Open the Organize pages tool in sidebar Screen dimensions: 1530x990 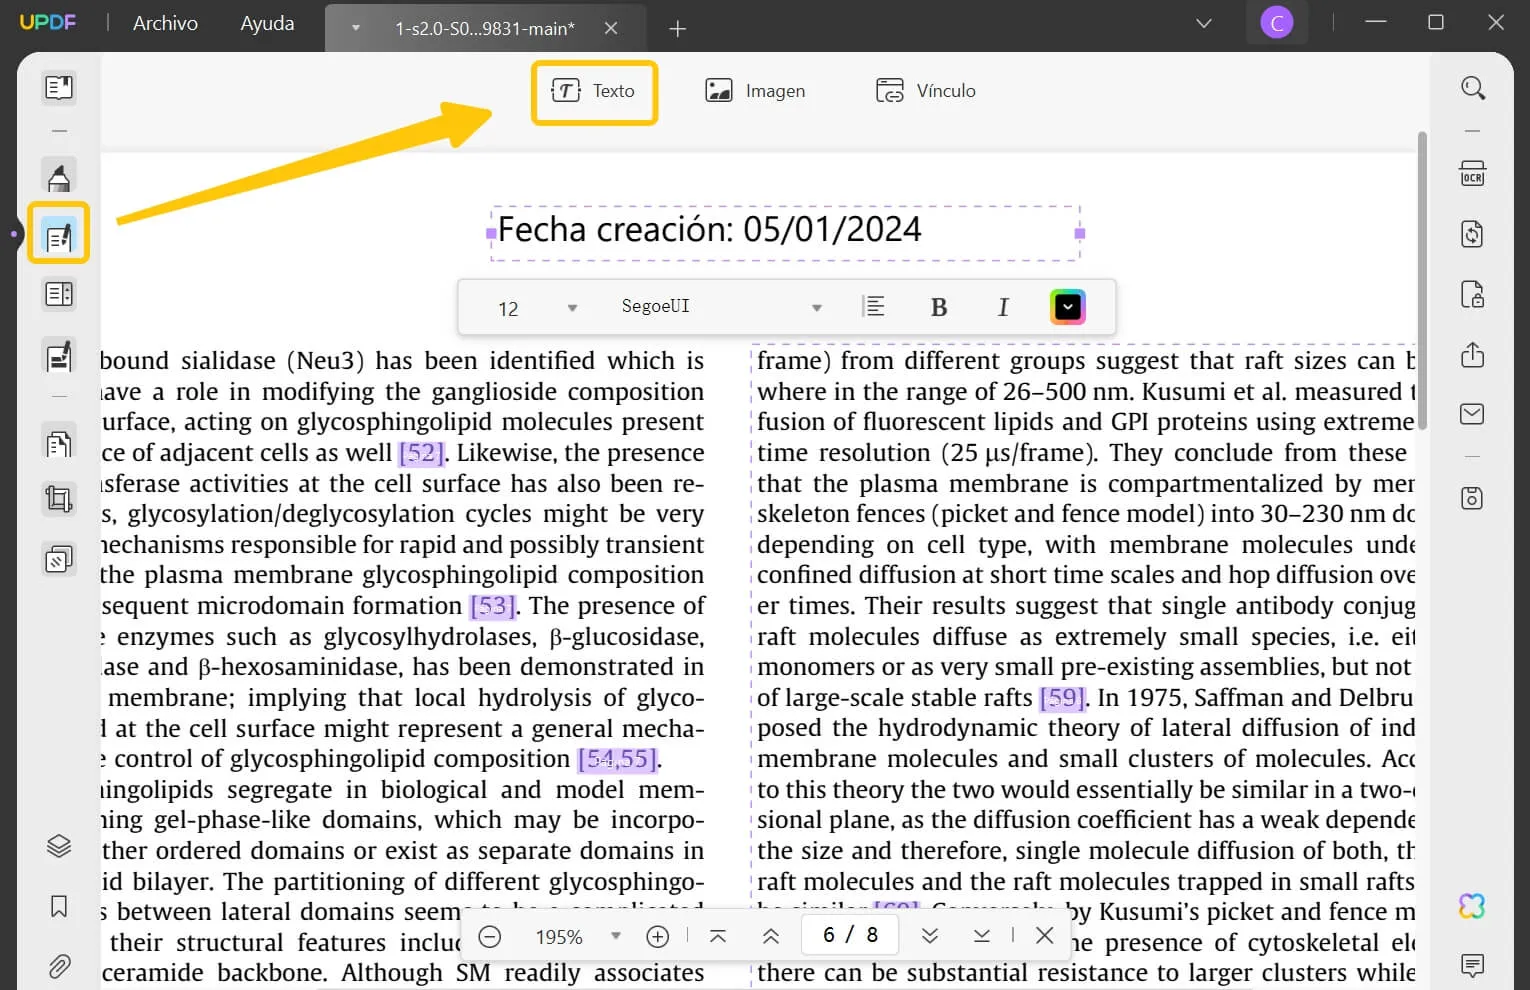pyautogui.click(x=59, y=294)
